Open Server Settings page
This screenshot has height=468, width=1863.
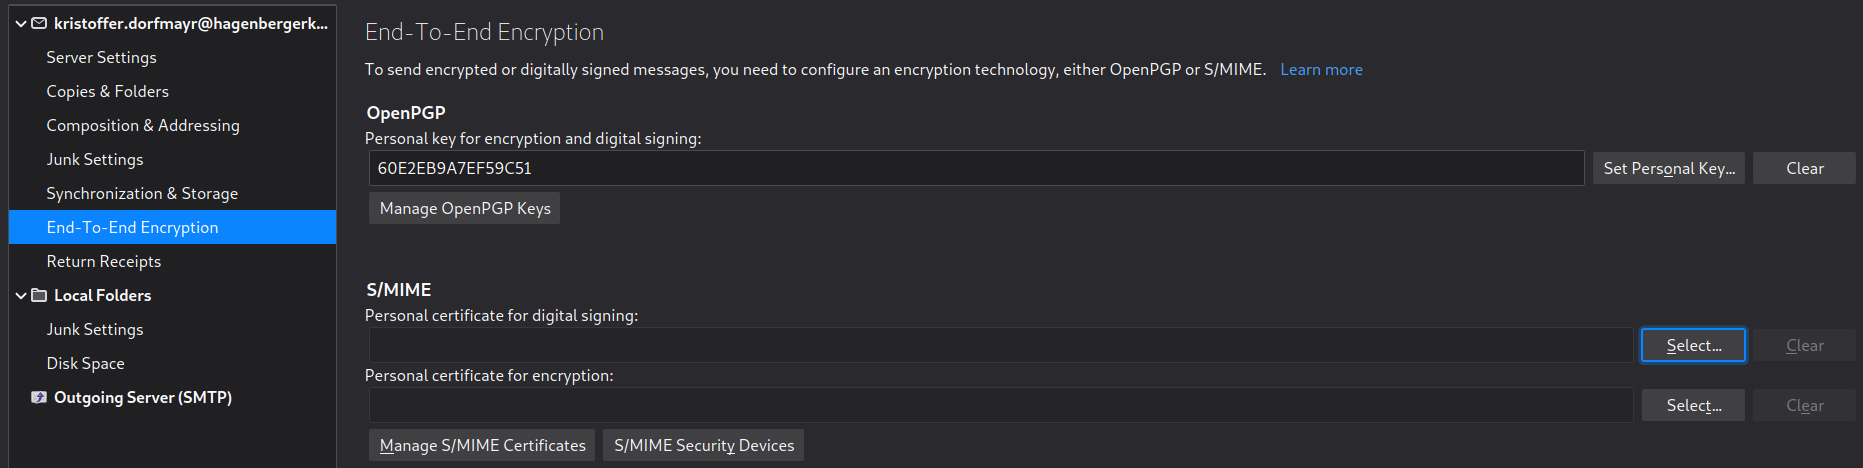(x=101, y=57)
